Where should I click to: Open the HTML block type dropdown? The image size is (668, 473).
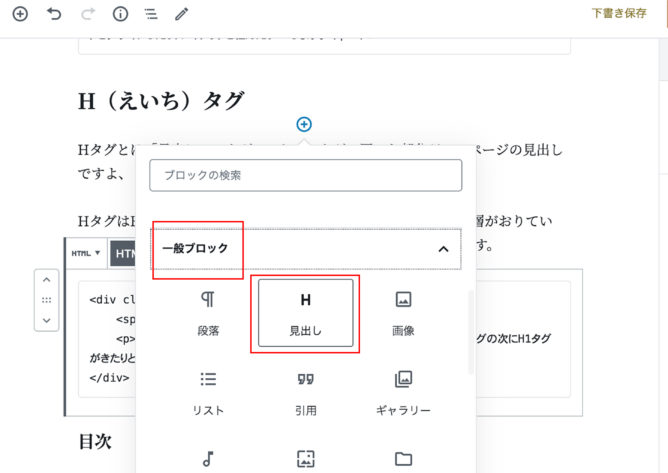86,253
